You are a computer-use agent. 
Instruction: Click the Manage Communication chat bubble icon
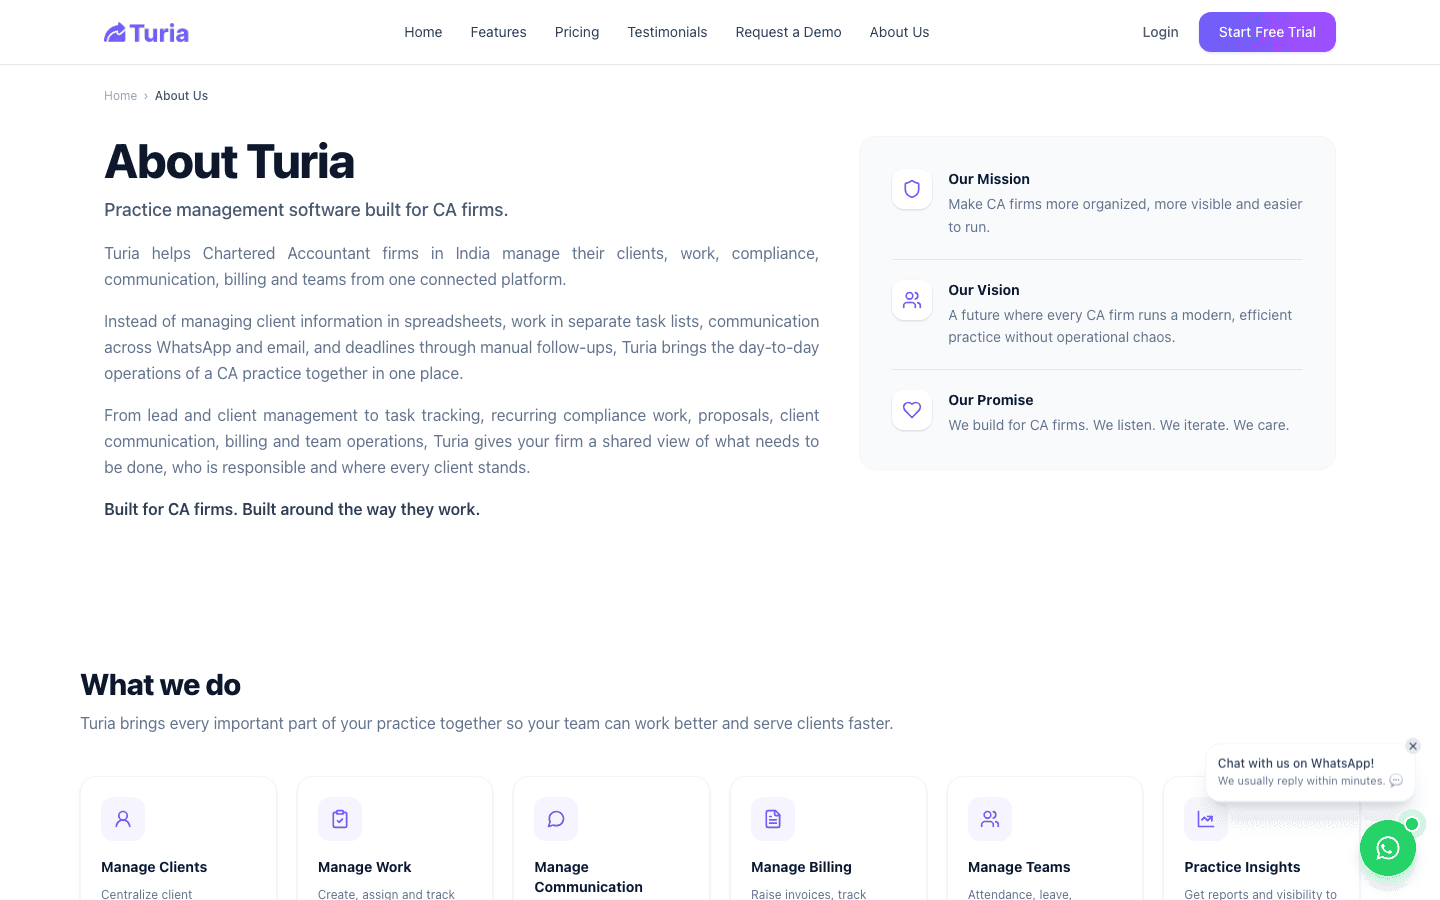pos(556,819)
